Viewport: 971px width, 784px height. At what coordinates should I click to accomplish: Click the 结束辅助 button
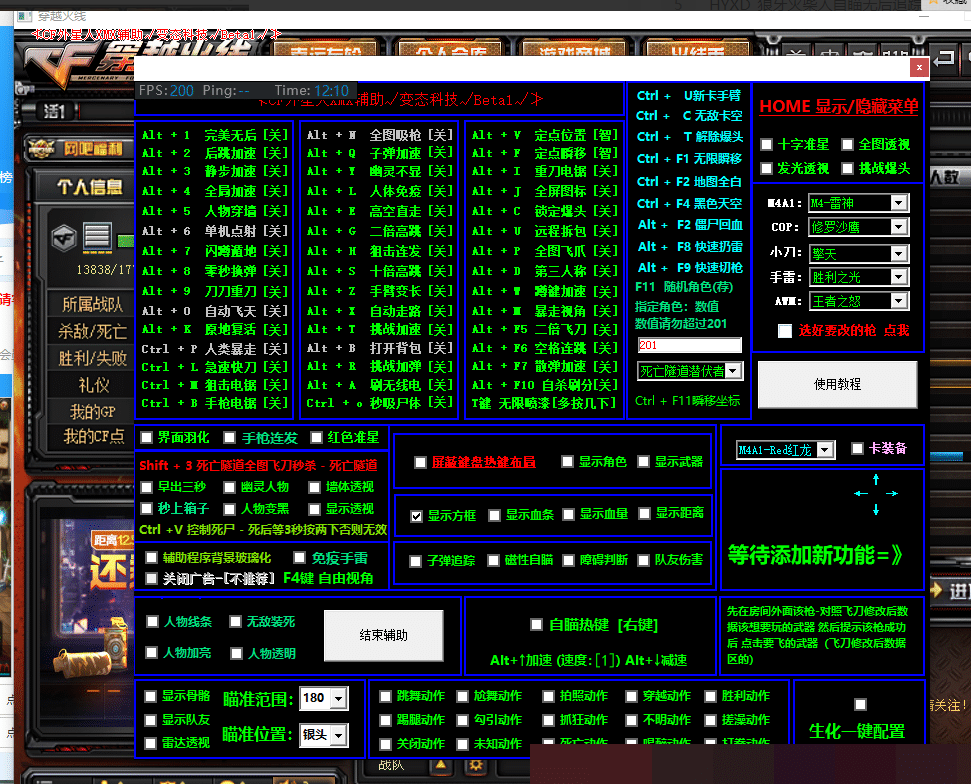pos(383,635)
